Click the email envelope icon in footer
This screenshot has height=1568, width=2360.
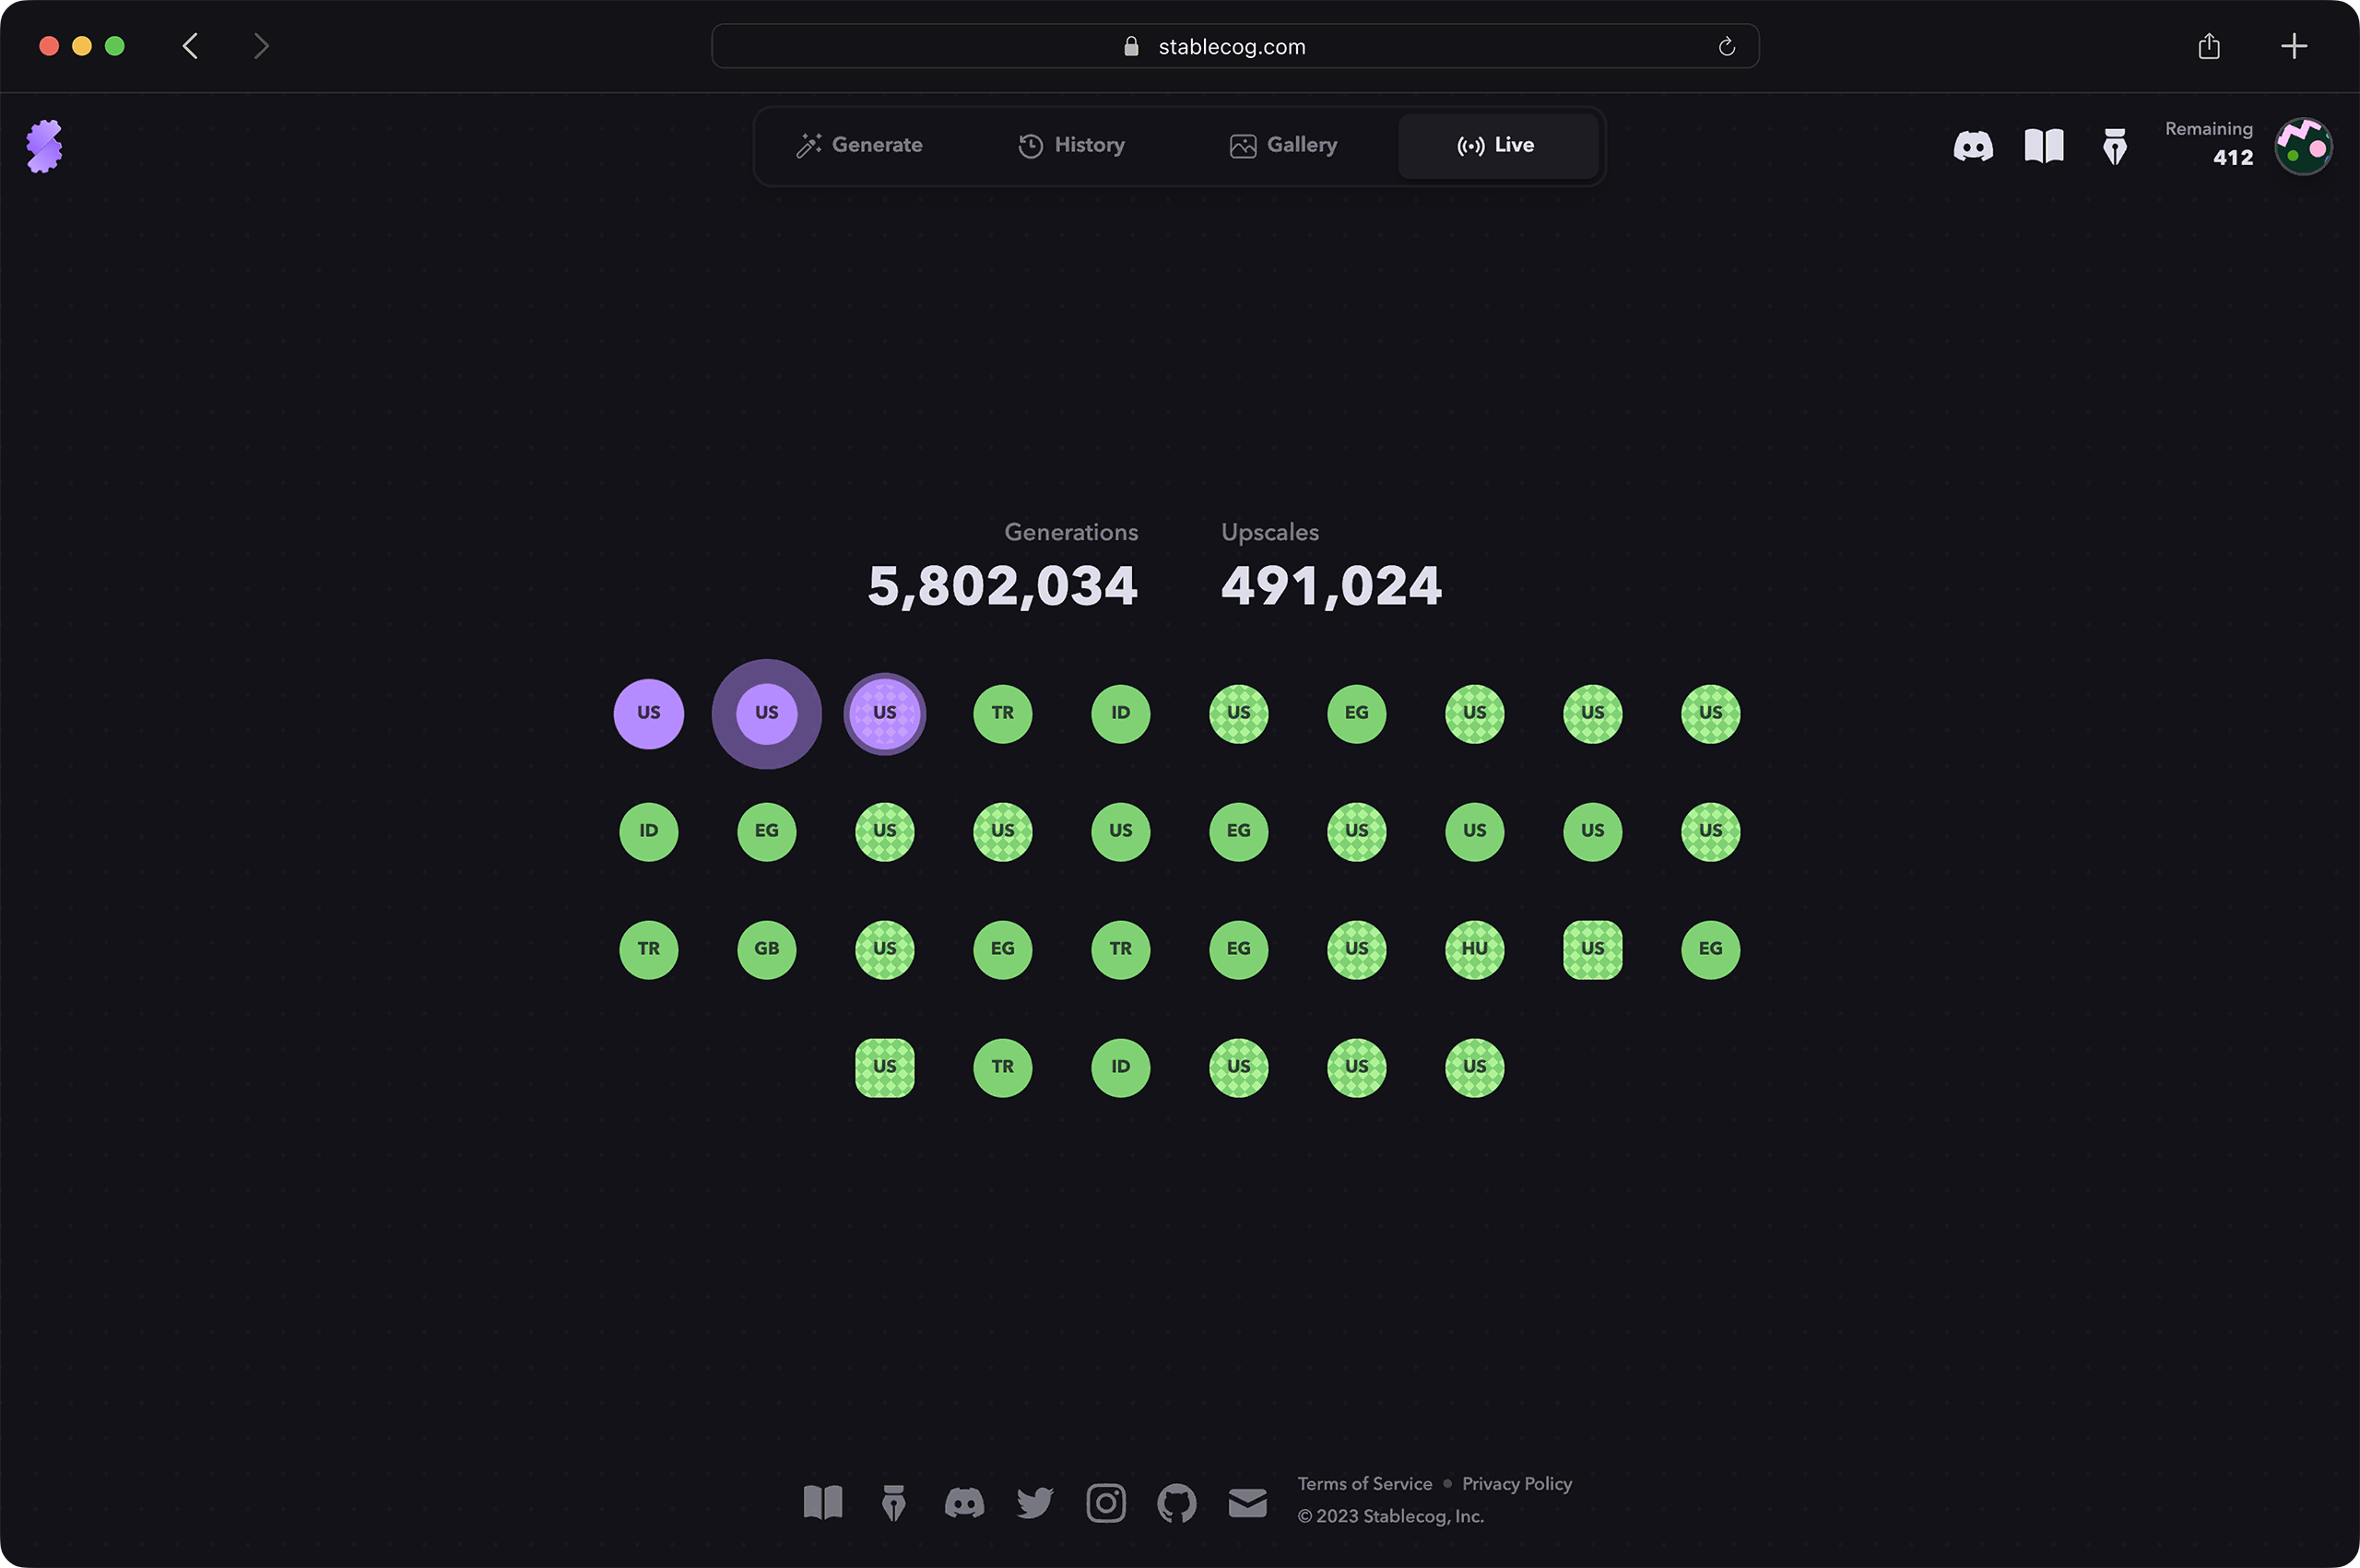coord(1247,1502)
